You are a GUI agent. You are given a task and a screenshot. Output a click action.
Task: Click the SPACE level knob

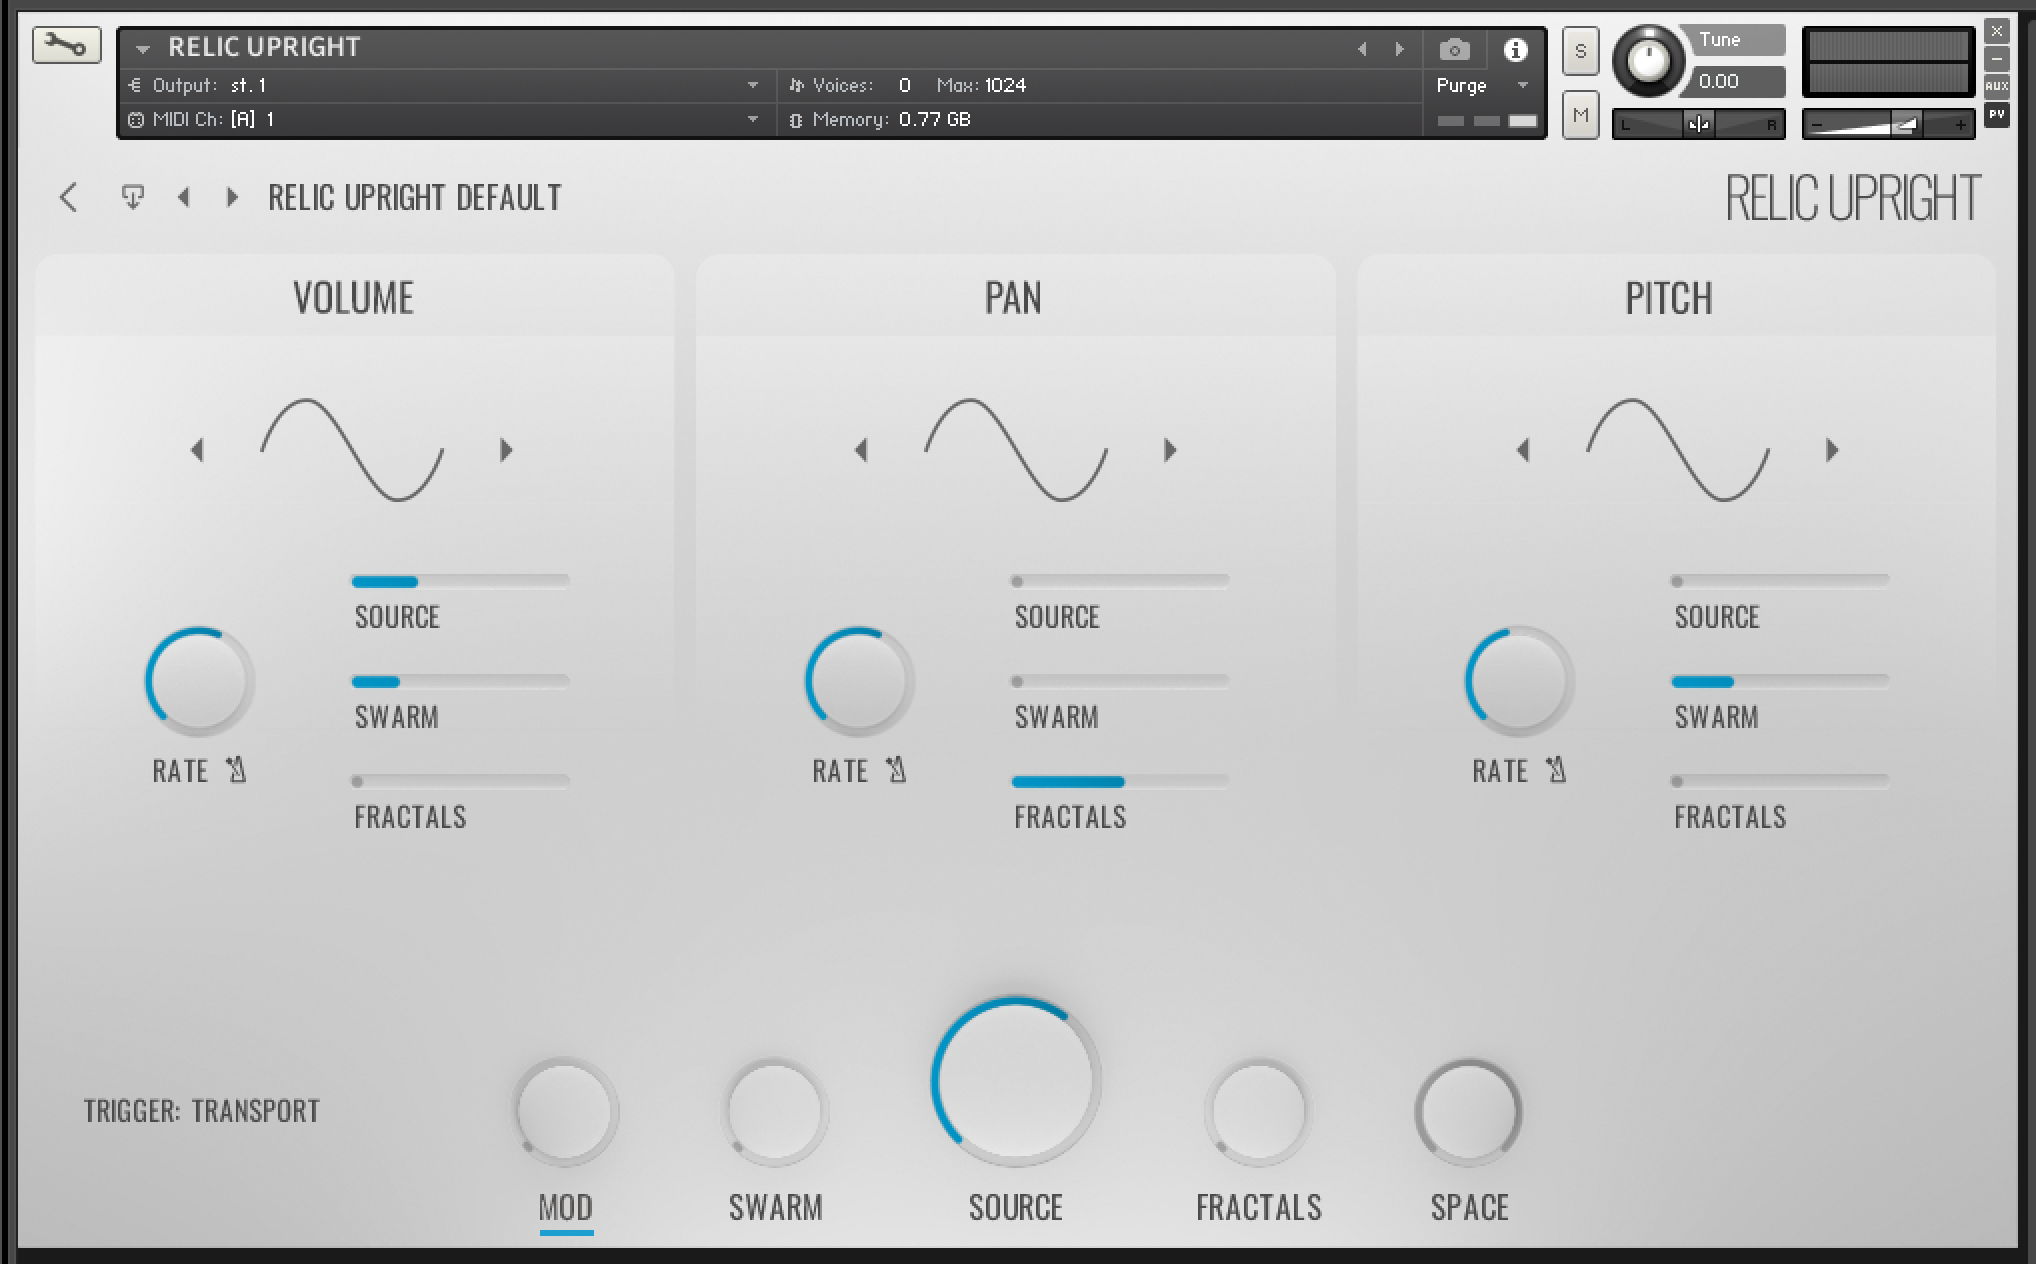pos(1468,1111)
